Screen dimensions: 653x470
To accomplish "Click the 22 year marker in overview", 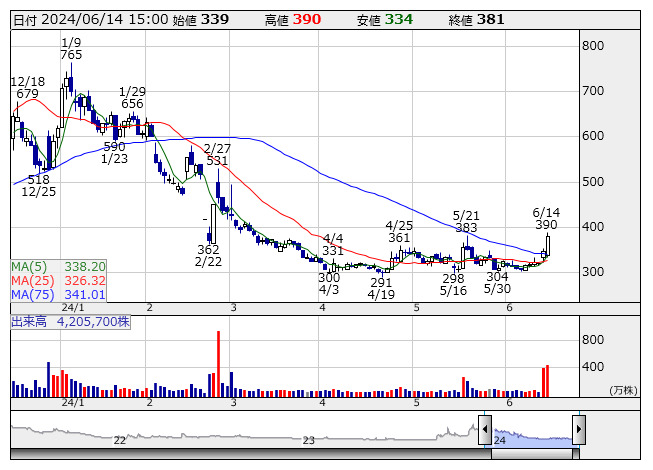I will (120, 440).
